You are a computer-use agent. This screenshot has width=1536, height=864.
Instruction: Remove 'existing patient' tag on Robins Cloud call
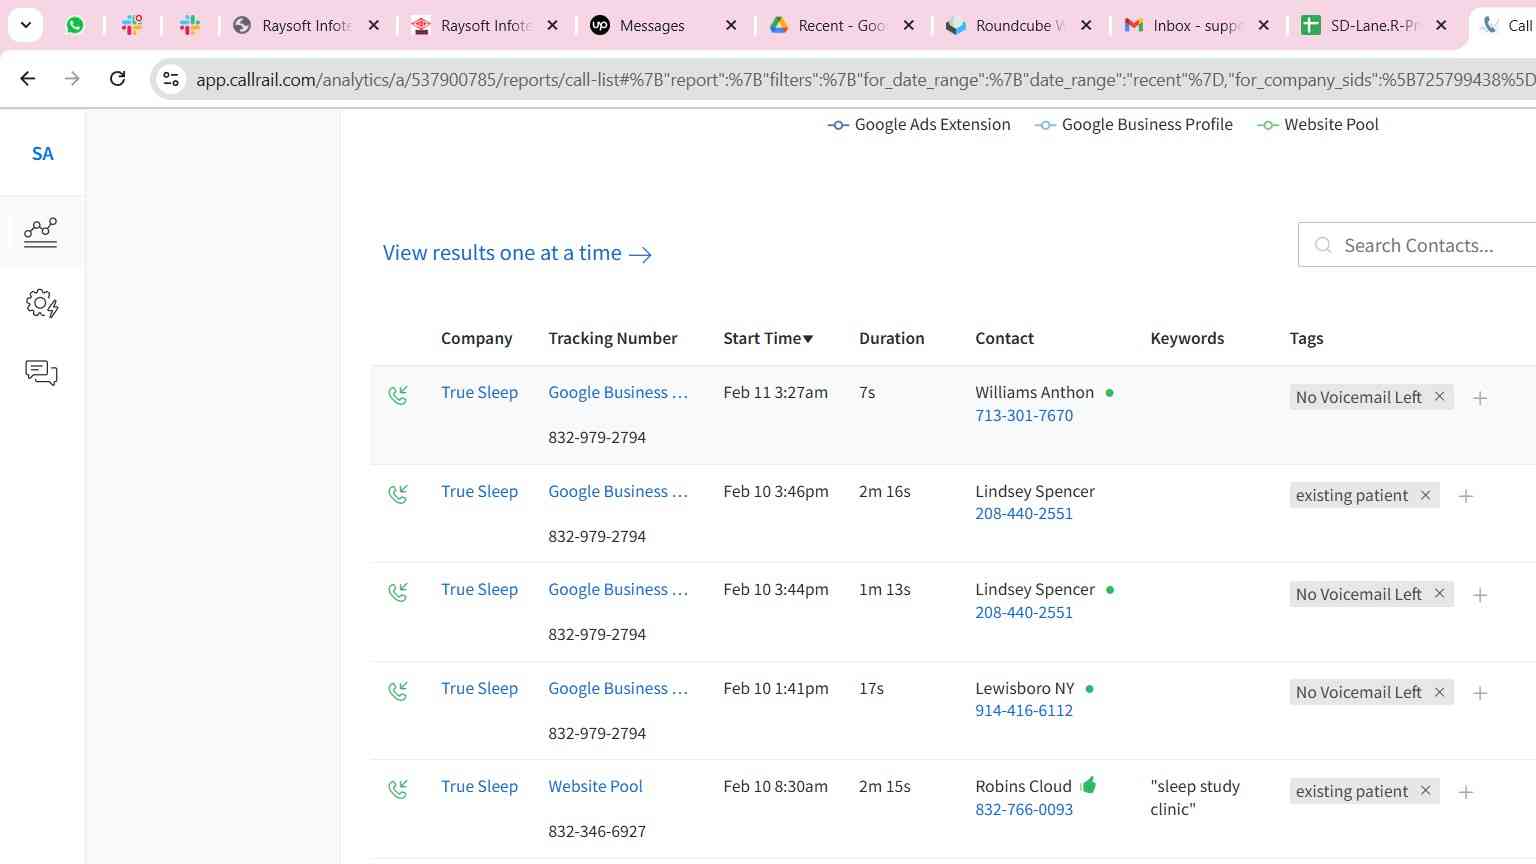pos(1425,791)
